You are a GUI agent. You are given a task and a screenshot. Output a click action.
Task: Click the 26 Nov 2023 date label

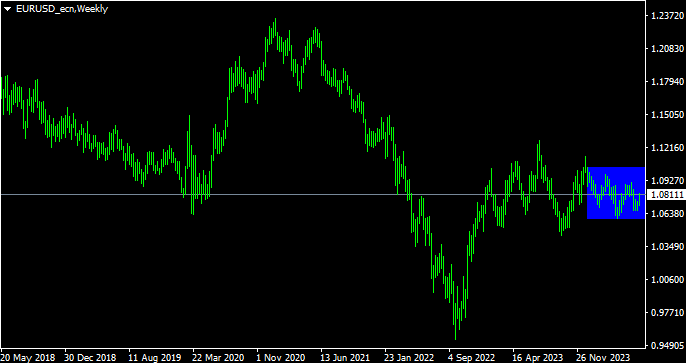(603, 357)
